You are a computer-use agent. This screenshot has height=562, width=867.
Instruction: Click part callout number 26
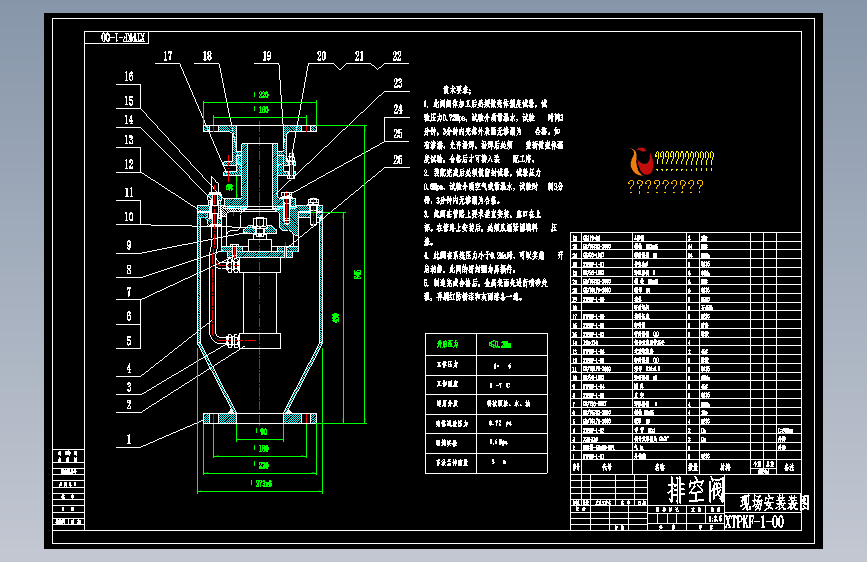pos(398,159)
